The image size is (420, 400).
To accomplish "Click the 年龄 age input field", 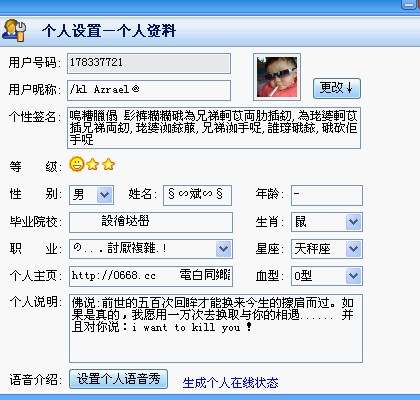I will point(327,195).
